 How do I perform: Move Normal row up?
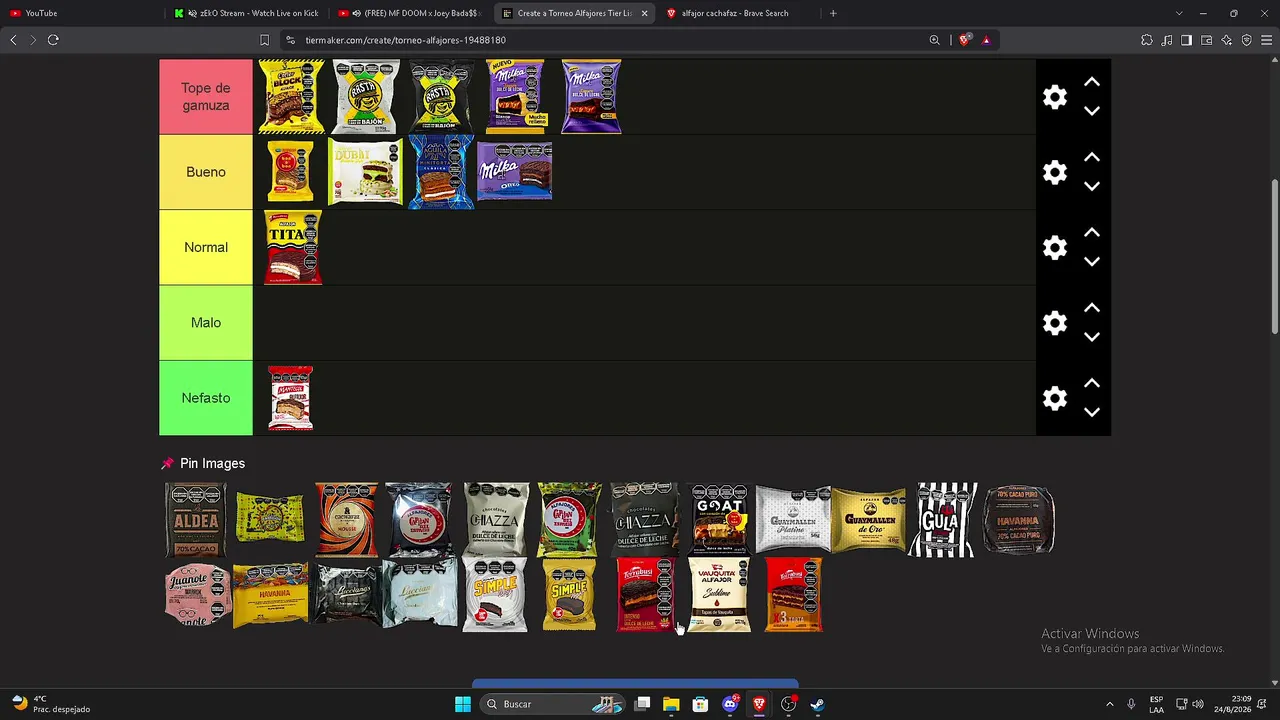pos(1092,232)
